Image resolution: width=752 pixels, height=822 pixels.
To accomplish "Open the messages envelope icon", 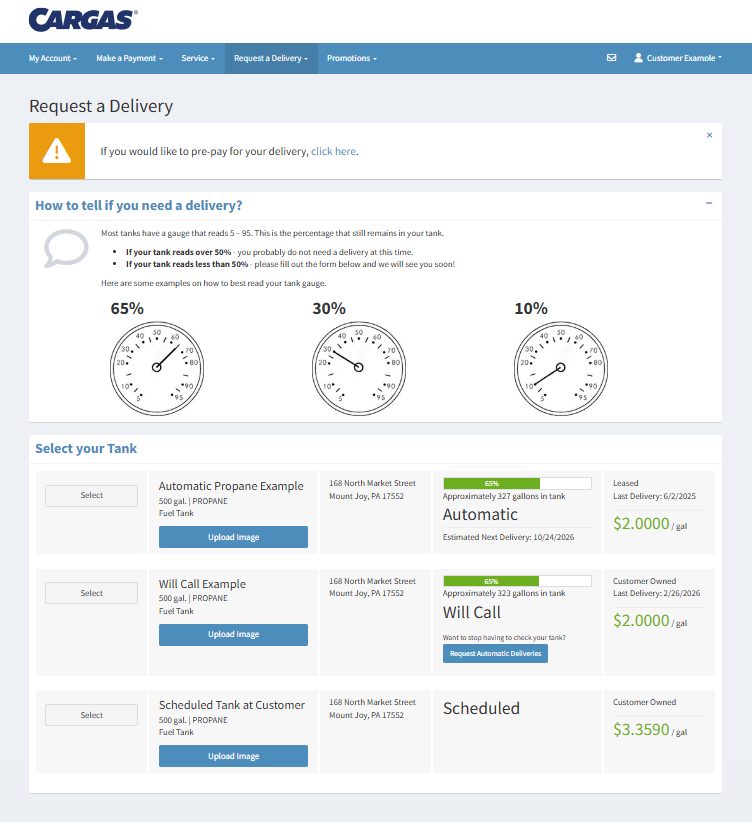I will pos(611,58).
